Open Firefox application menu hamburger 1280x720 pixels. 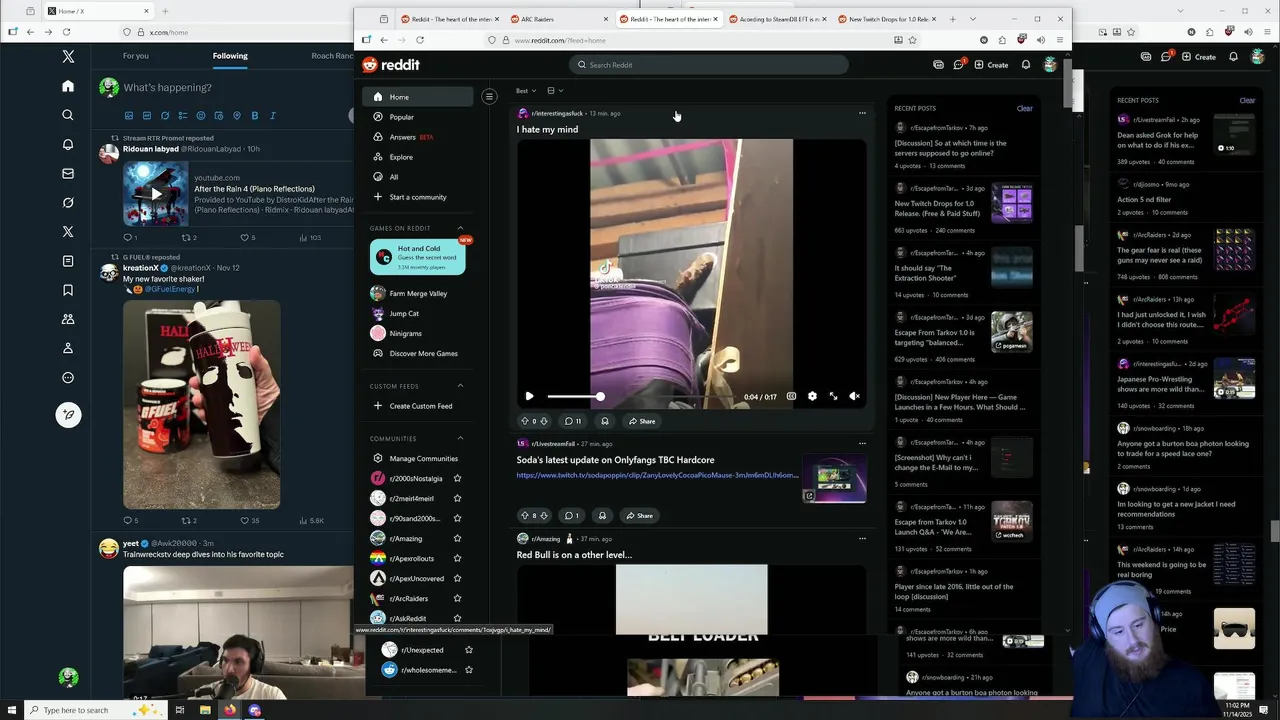(x=1059, y=40)
